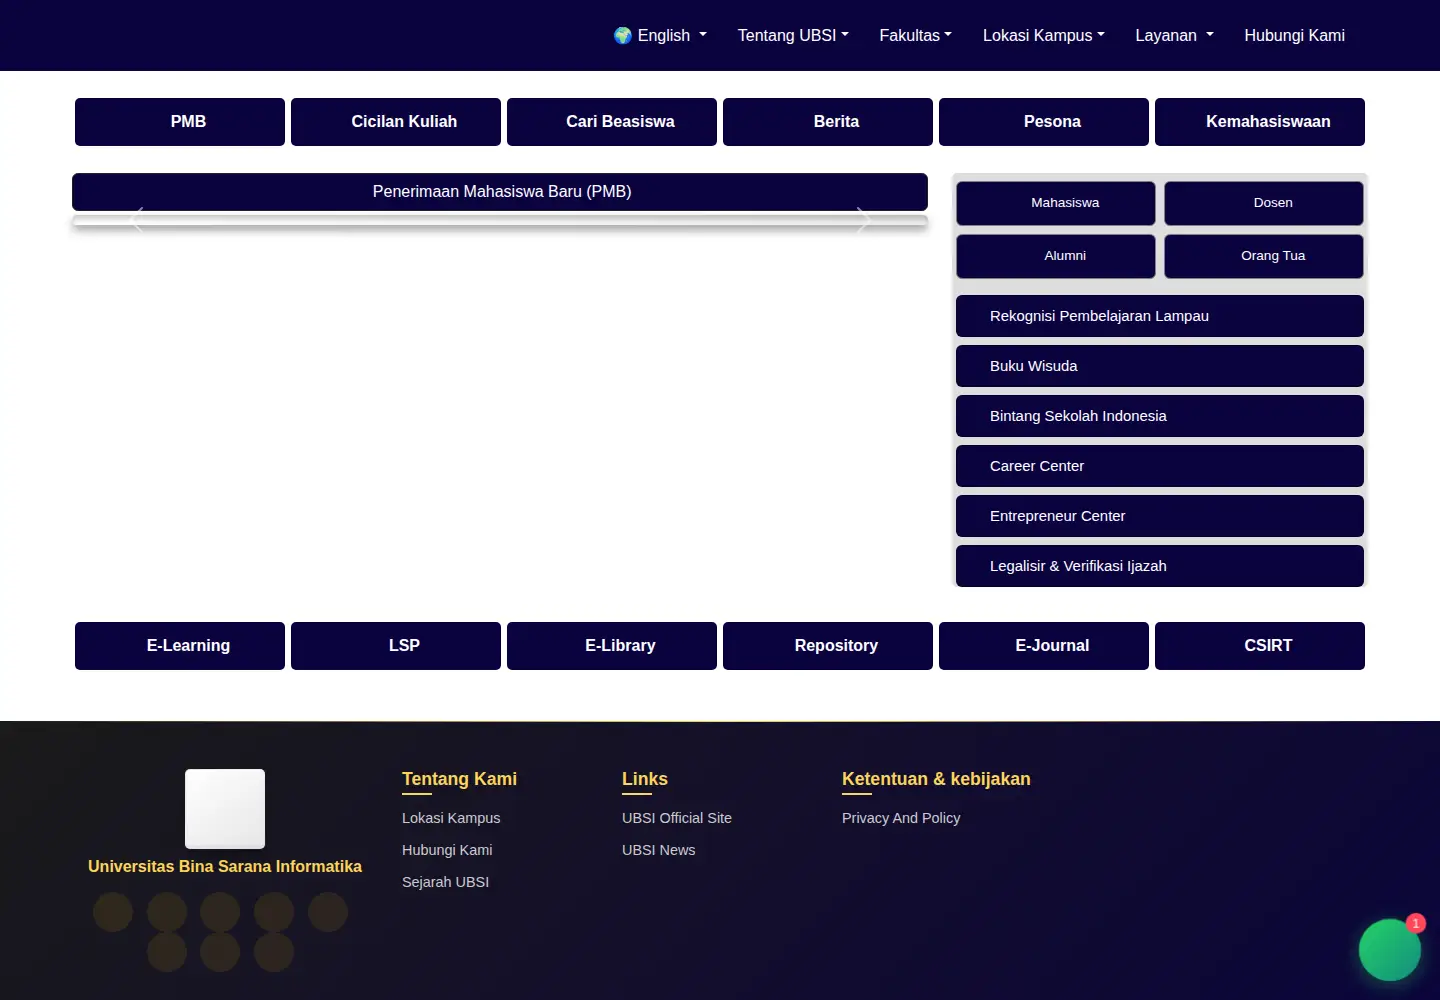Select the Pesona button
Image resolution: width=1440 pixels, height=1000 pixels.
point(1044,122)
